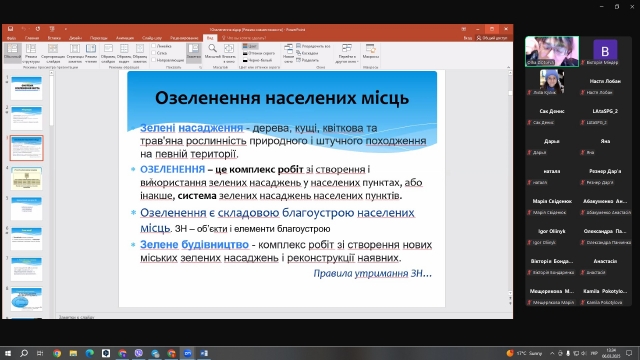
Task: Open the Home (Главная) tab
Action: [x=32, y=38]
